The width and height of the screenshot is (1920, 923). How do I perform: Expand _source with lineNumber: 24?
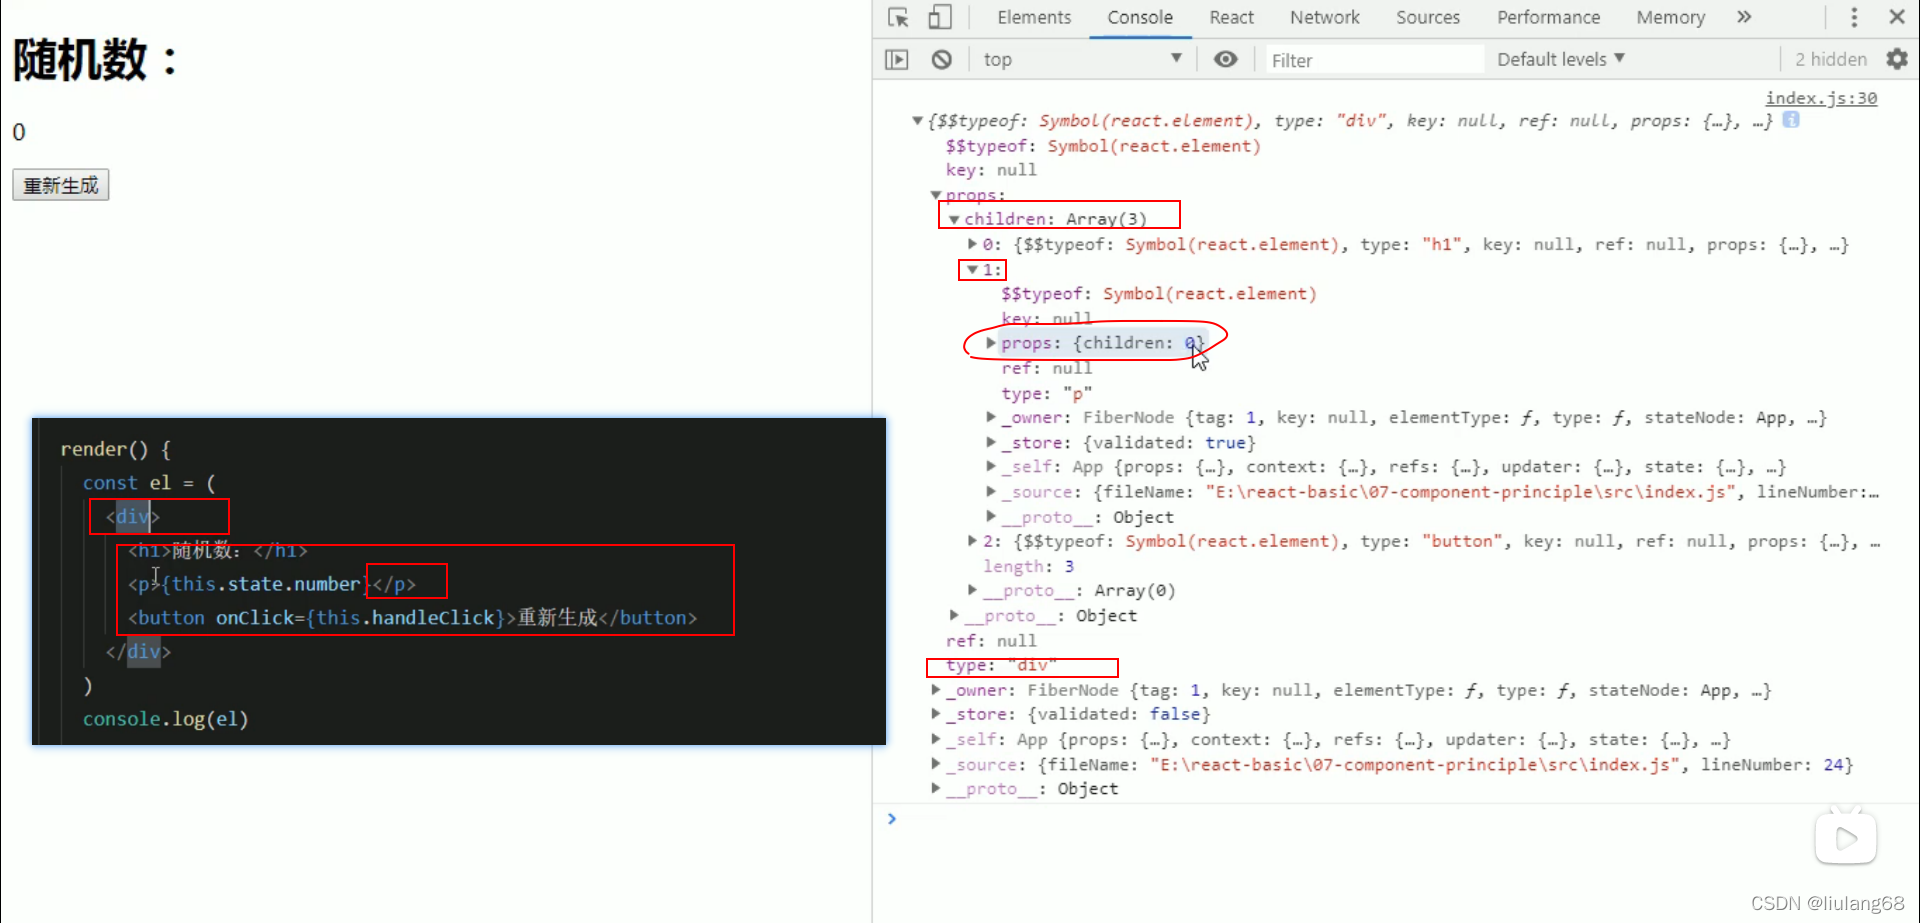tap(936, 764)
